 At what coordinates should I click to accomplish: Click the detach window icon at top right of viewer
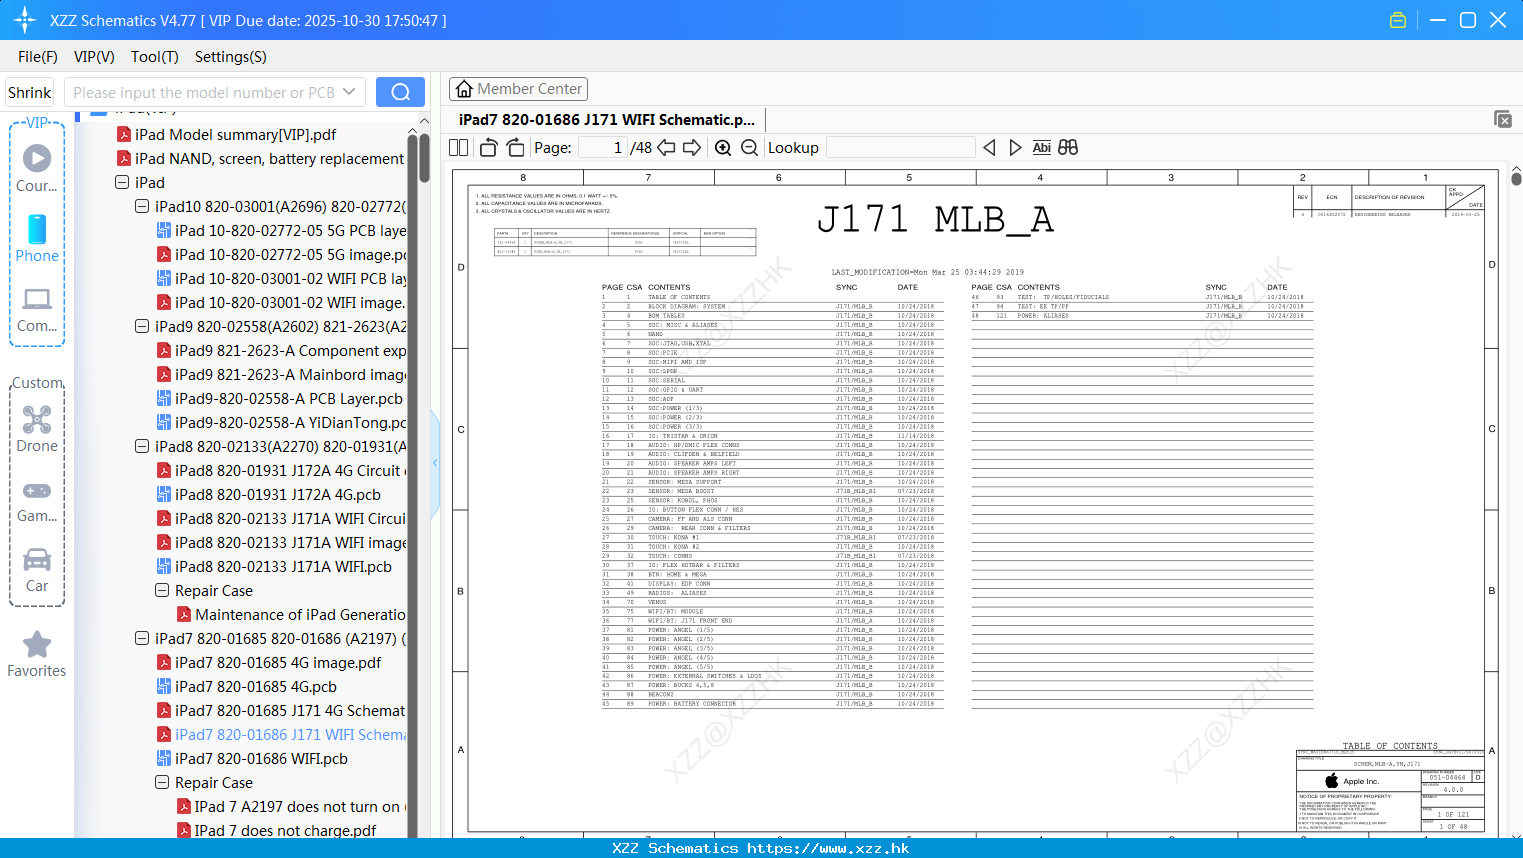coord(1503,119)
